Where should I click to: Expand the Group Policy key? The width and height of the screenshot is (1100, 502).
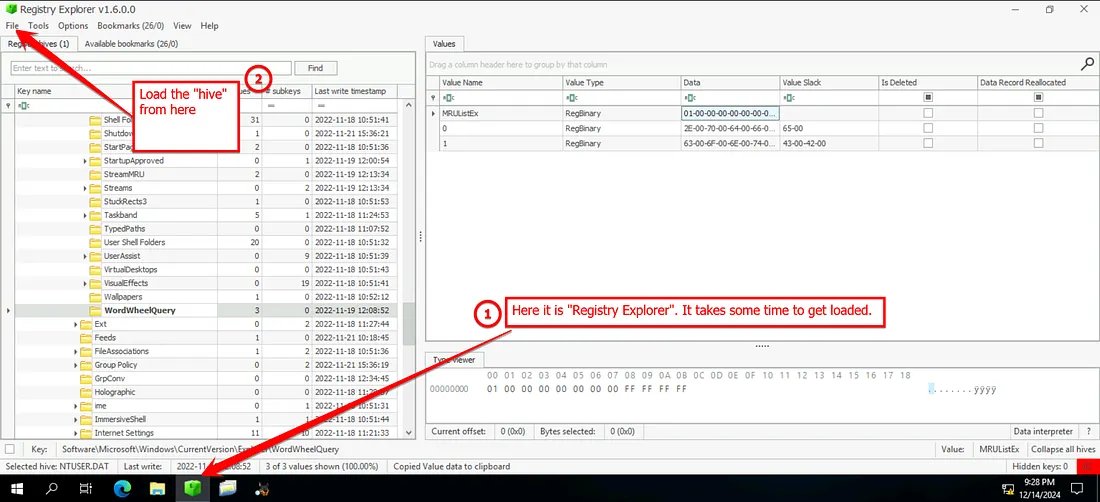pyautogui.click(x=76, y=365)
